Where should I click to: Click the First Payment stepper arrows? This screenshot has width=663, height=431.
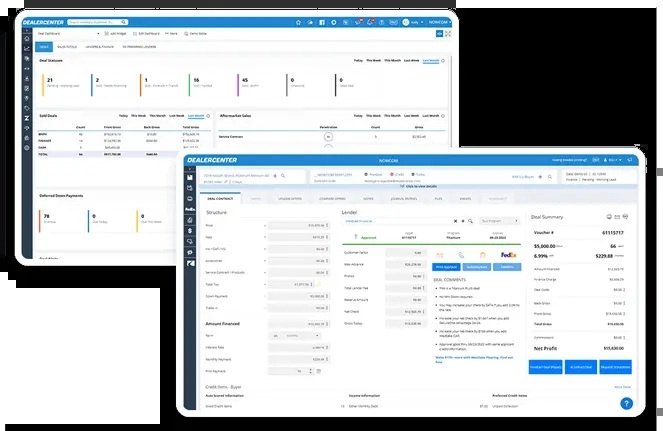click(x=311, y=371)
